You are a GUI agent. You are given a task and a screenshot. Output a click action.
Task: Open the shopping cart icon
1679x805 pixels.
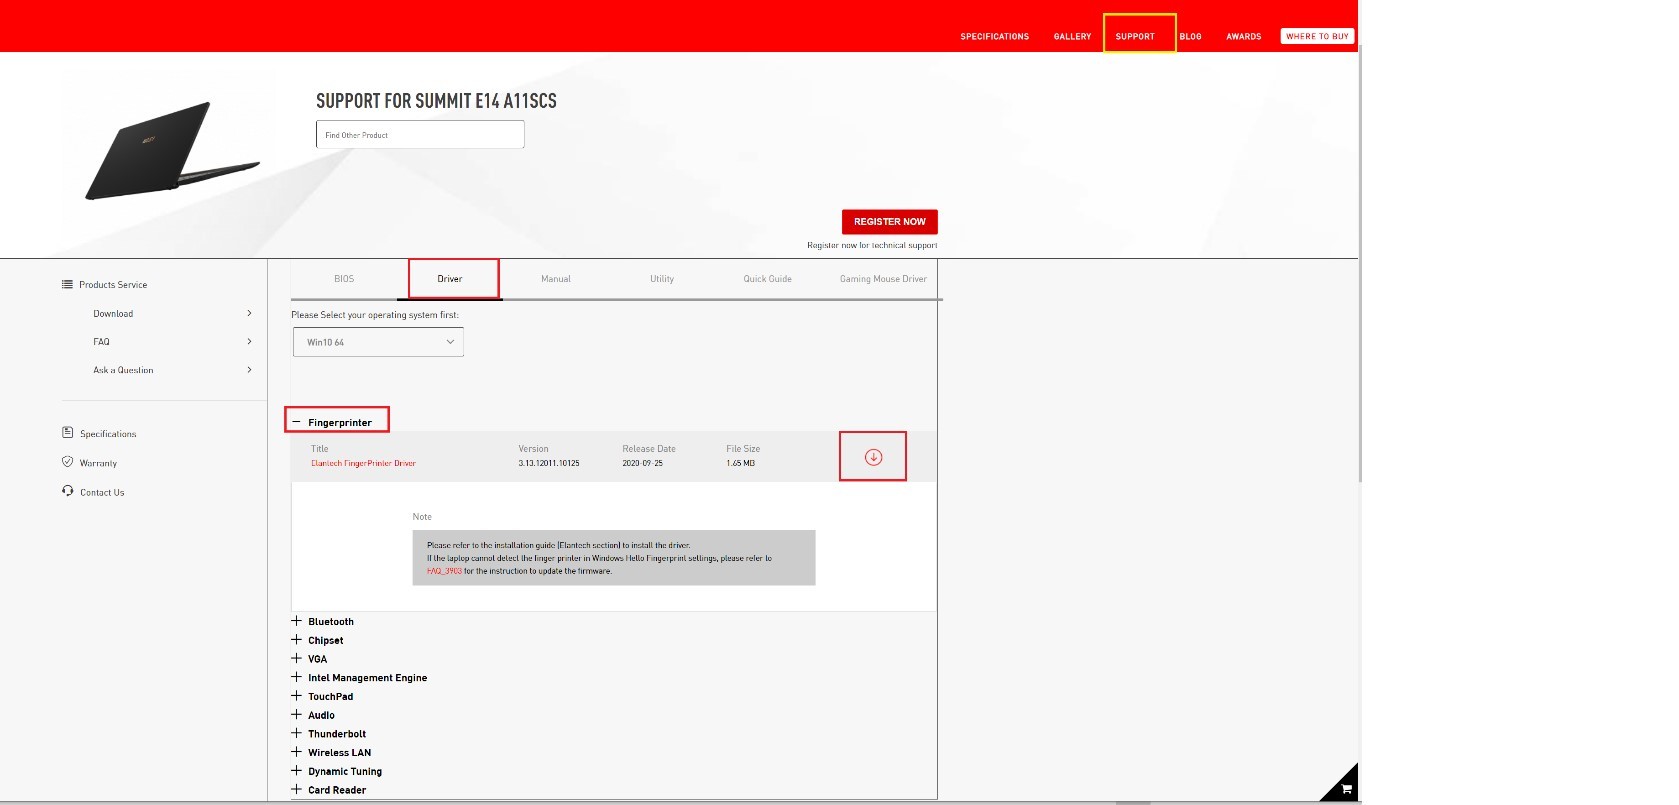pos(1346,789)
